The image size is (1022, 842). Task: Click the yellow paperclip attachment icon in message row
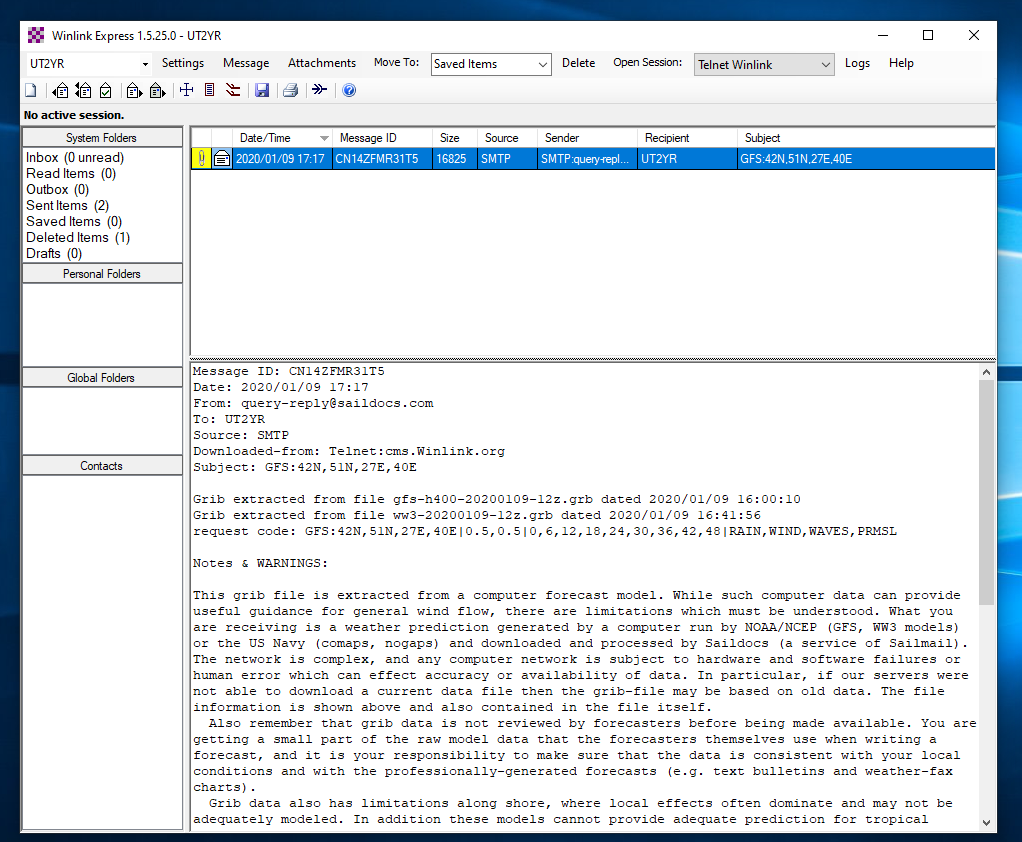[x=201, y=159]
